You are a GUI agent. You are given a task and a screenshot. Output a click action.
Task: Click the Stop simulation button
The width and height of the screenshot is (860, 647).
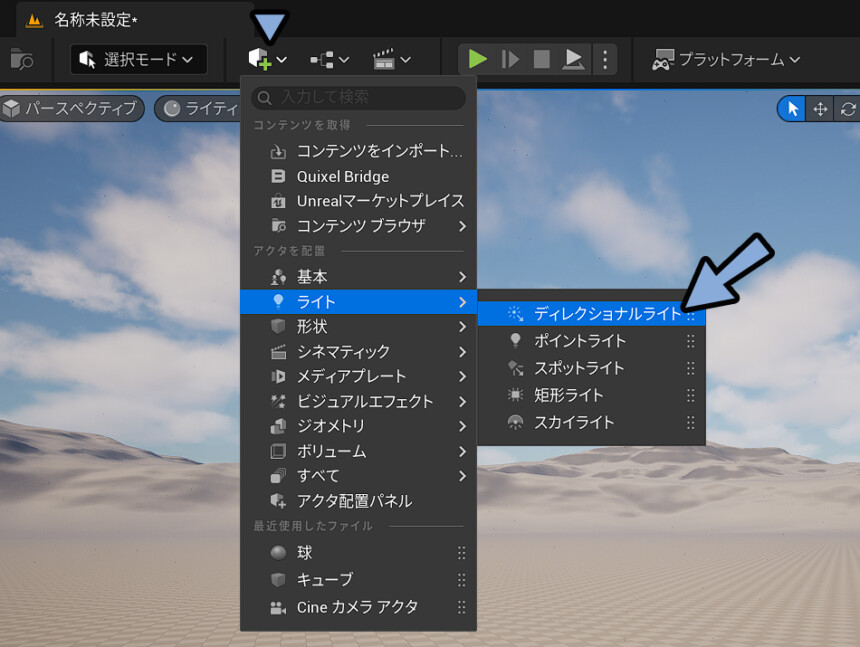tap(541, 59)
